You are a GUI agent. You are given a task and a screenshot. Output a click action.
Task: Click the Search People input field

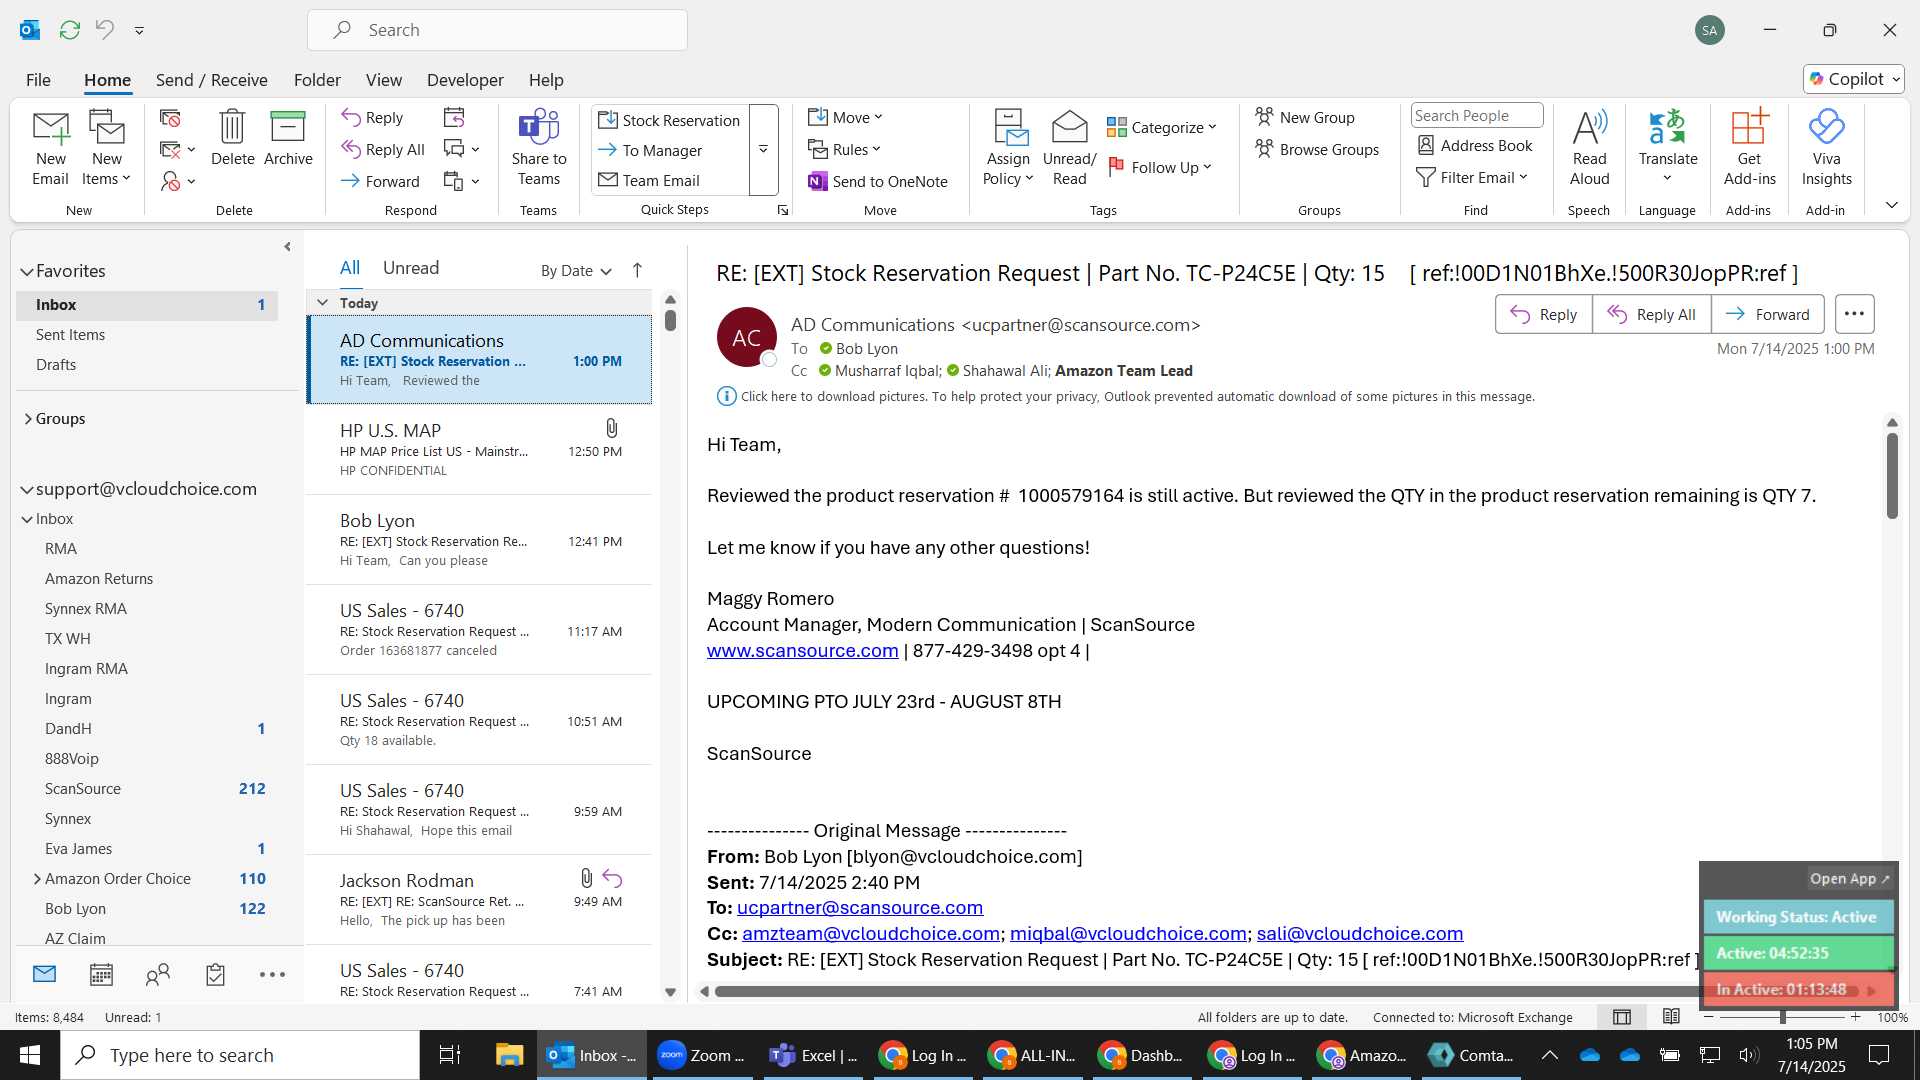(1476, 116)
